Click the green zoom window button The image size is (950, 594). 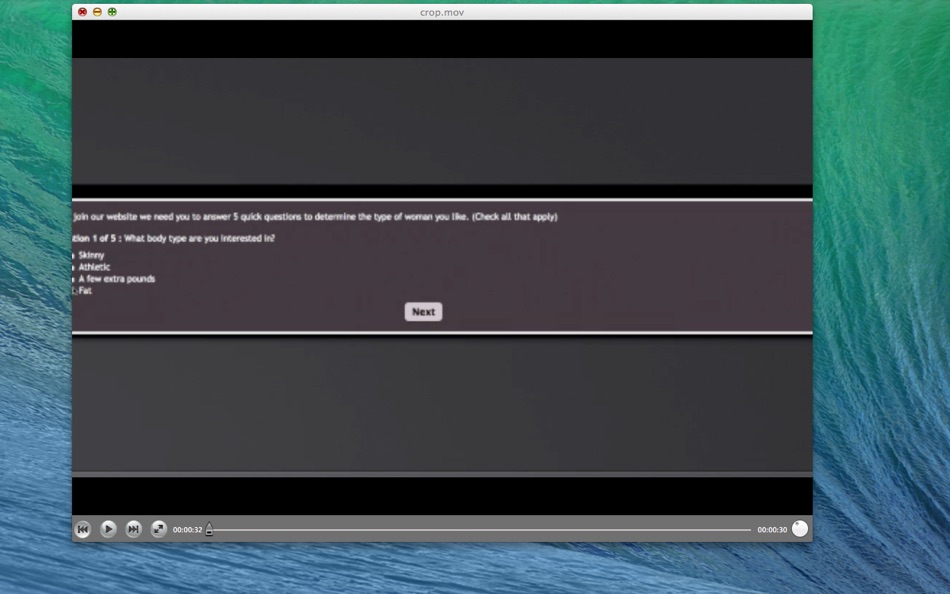(113, 12)
